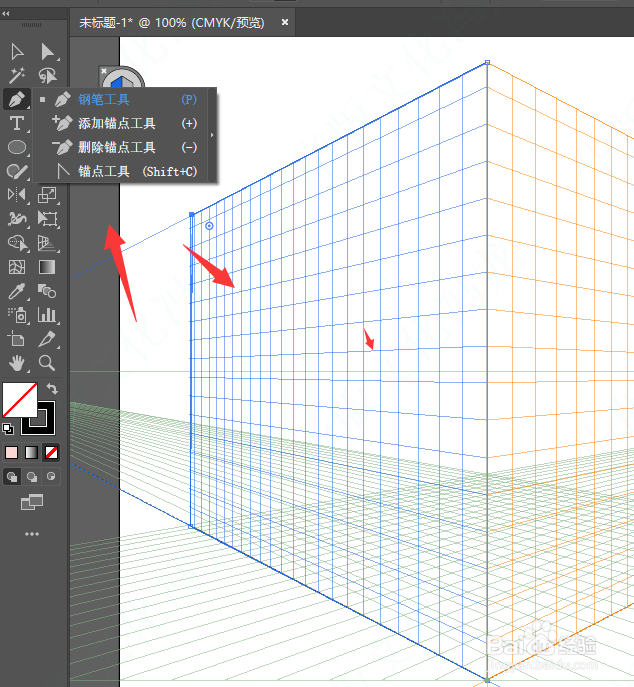The height and width of the screenshot is (687, 634).
Task: Click the circular blue grid control point
Action: click(x=209, y=226)
